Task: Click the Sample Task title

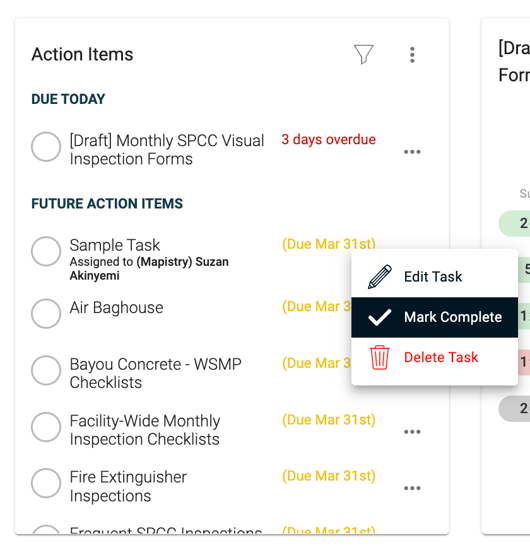Action: (x=115, y=245)
